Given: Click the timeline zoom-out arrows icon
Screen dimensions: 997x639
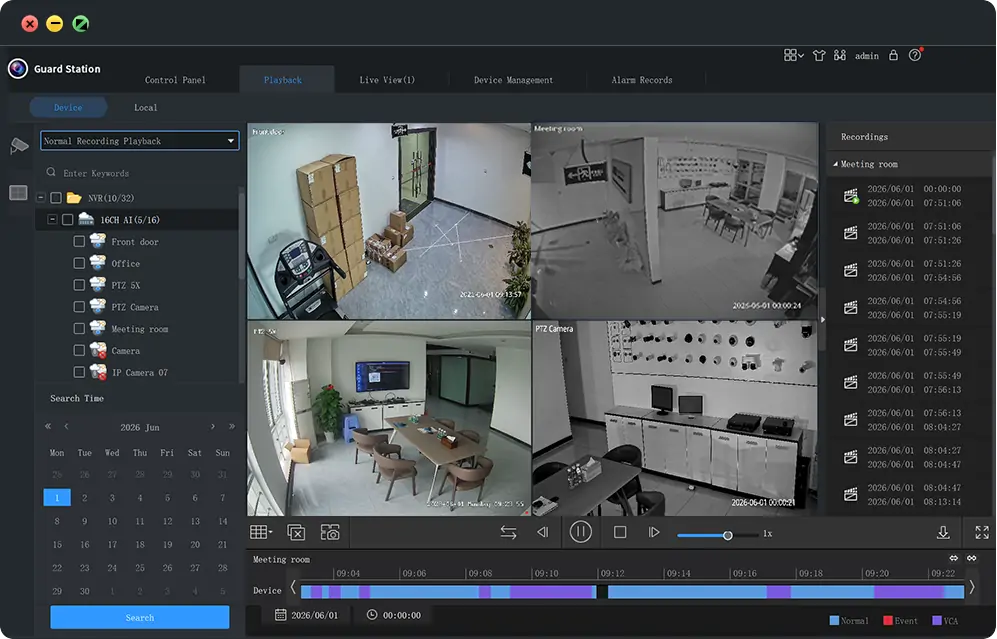Looking at the screenshot, I should click(x=954, y=558).
